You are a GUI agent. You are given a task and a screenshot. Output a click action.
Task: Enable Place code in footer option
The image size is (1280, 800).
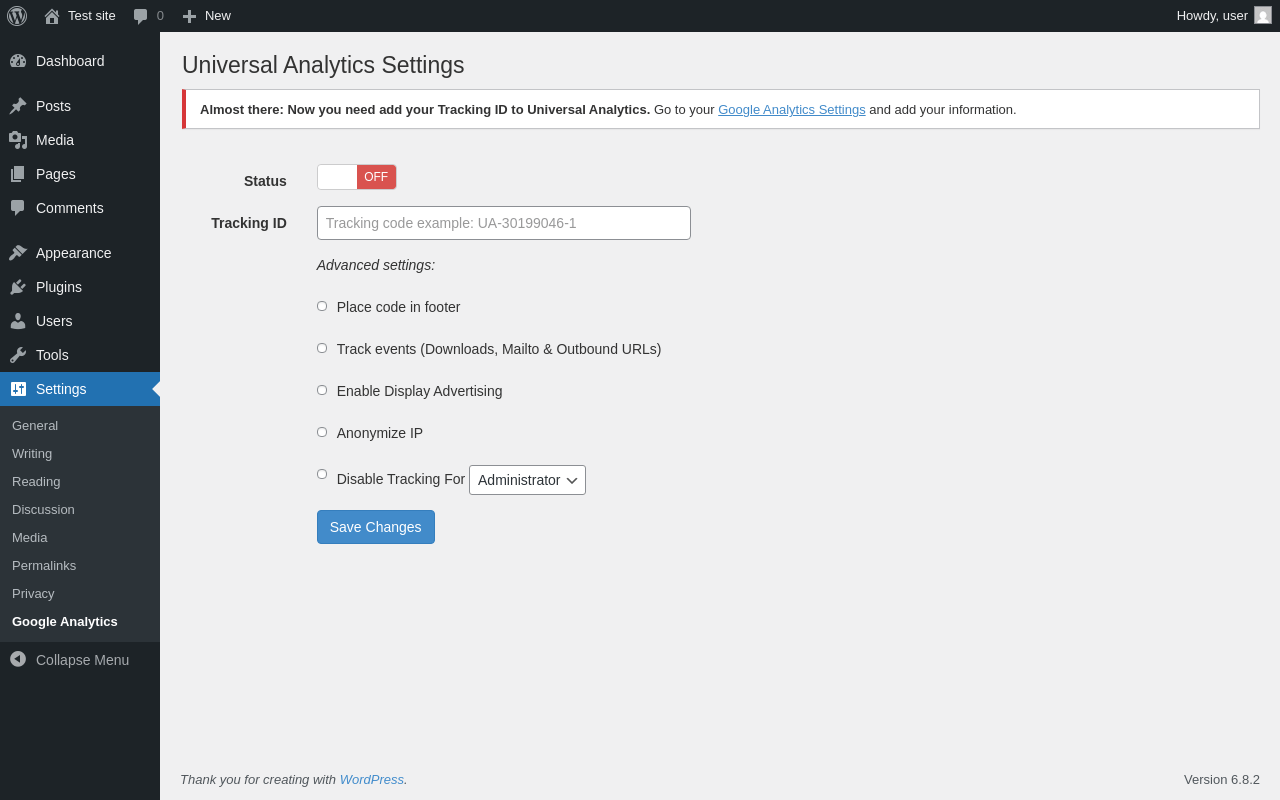point(322,306)
